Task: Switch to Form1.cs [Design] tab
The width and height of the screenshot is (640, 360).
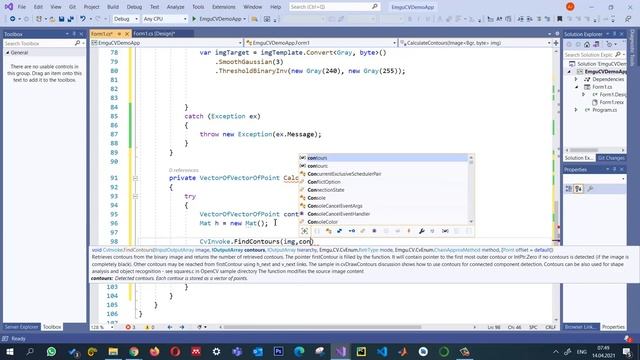Action: pyautogui.click(x=154, y=33)
